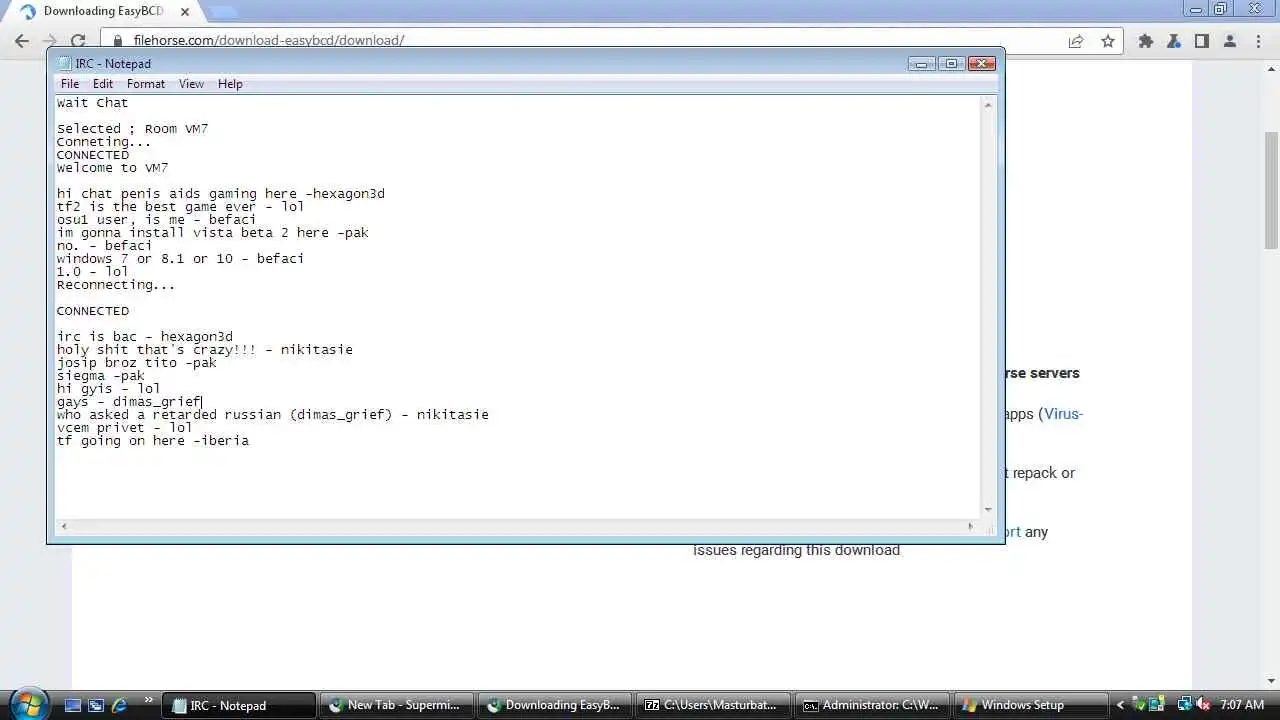Image resolution: width=1280 pixels, height=720 pixels.
Task: Click Notepad horizontal scrollbar left arrow
Action: coord(64,526)
